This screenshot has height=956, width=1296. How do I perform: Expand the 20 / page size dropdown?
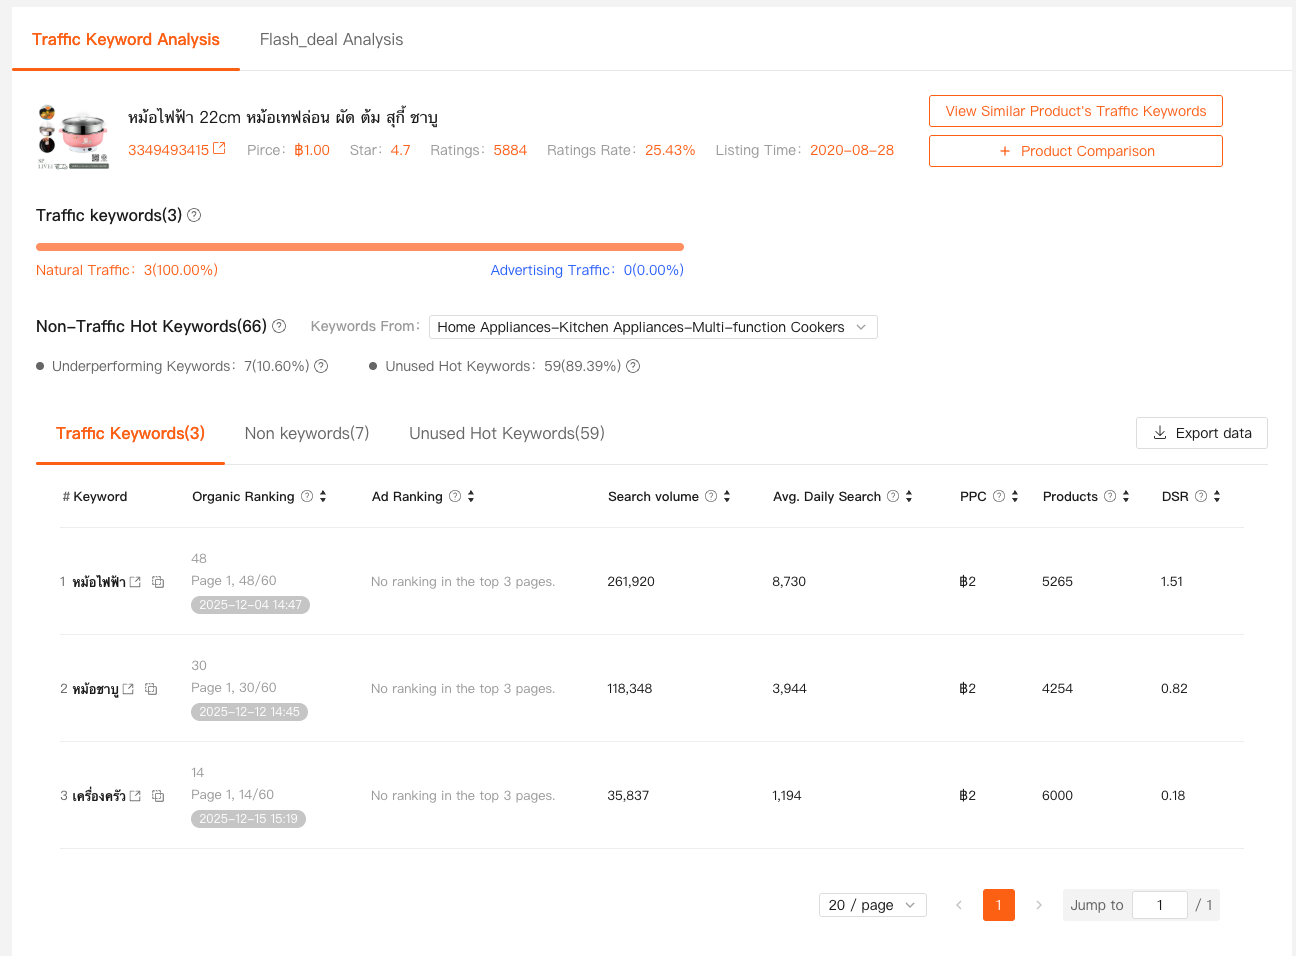click(x=872, y=905)
